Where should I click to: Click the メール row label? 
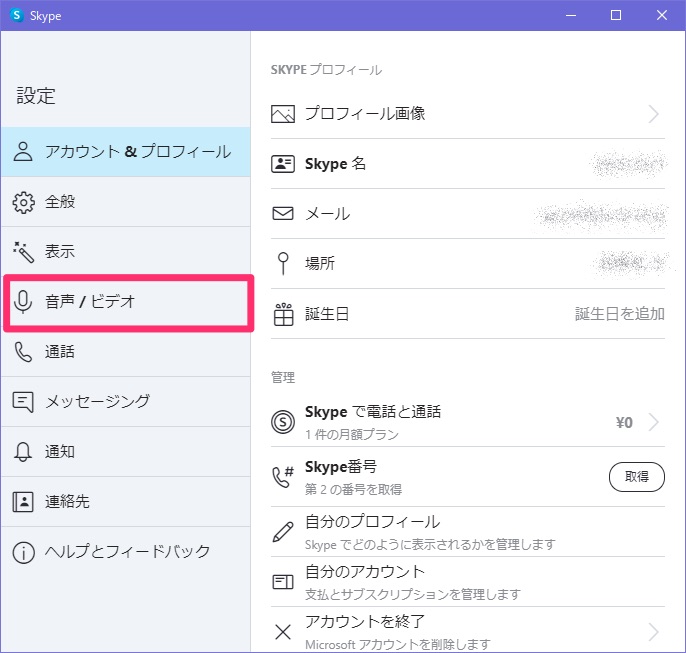[x=328, y=214]
